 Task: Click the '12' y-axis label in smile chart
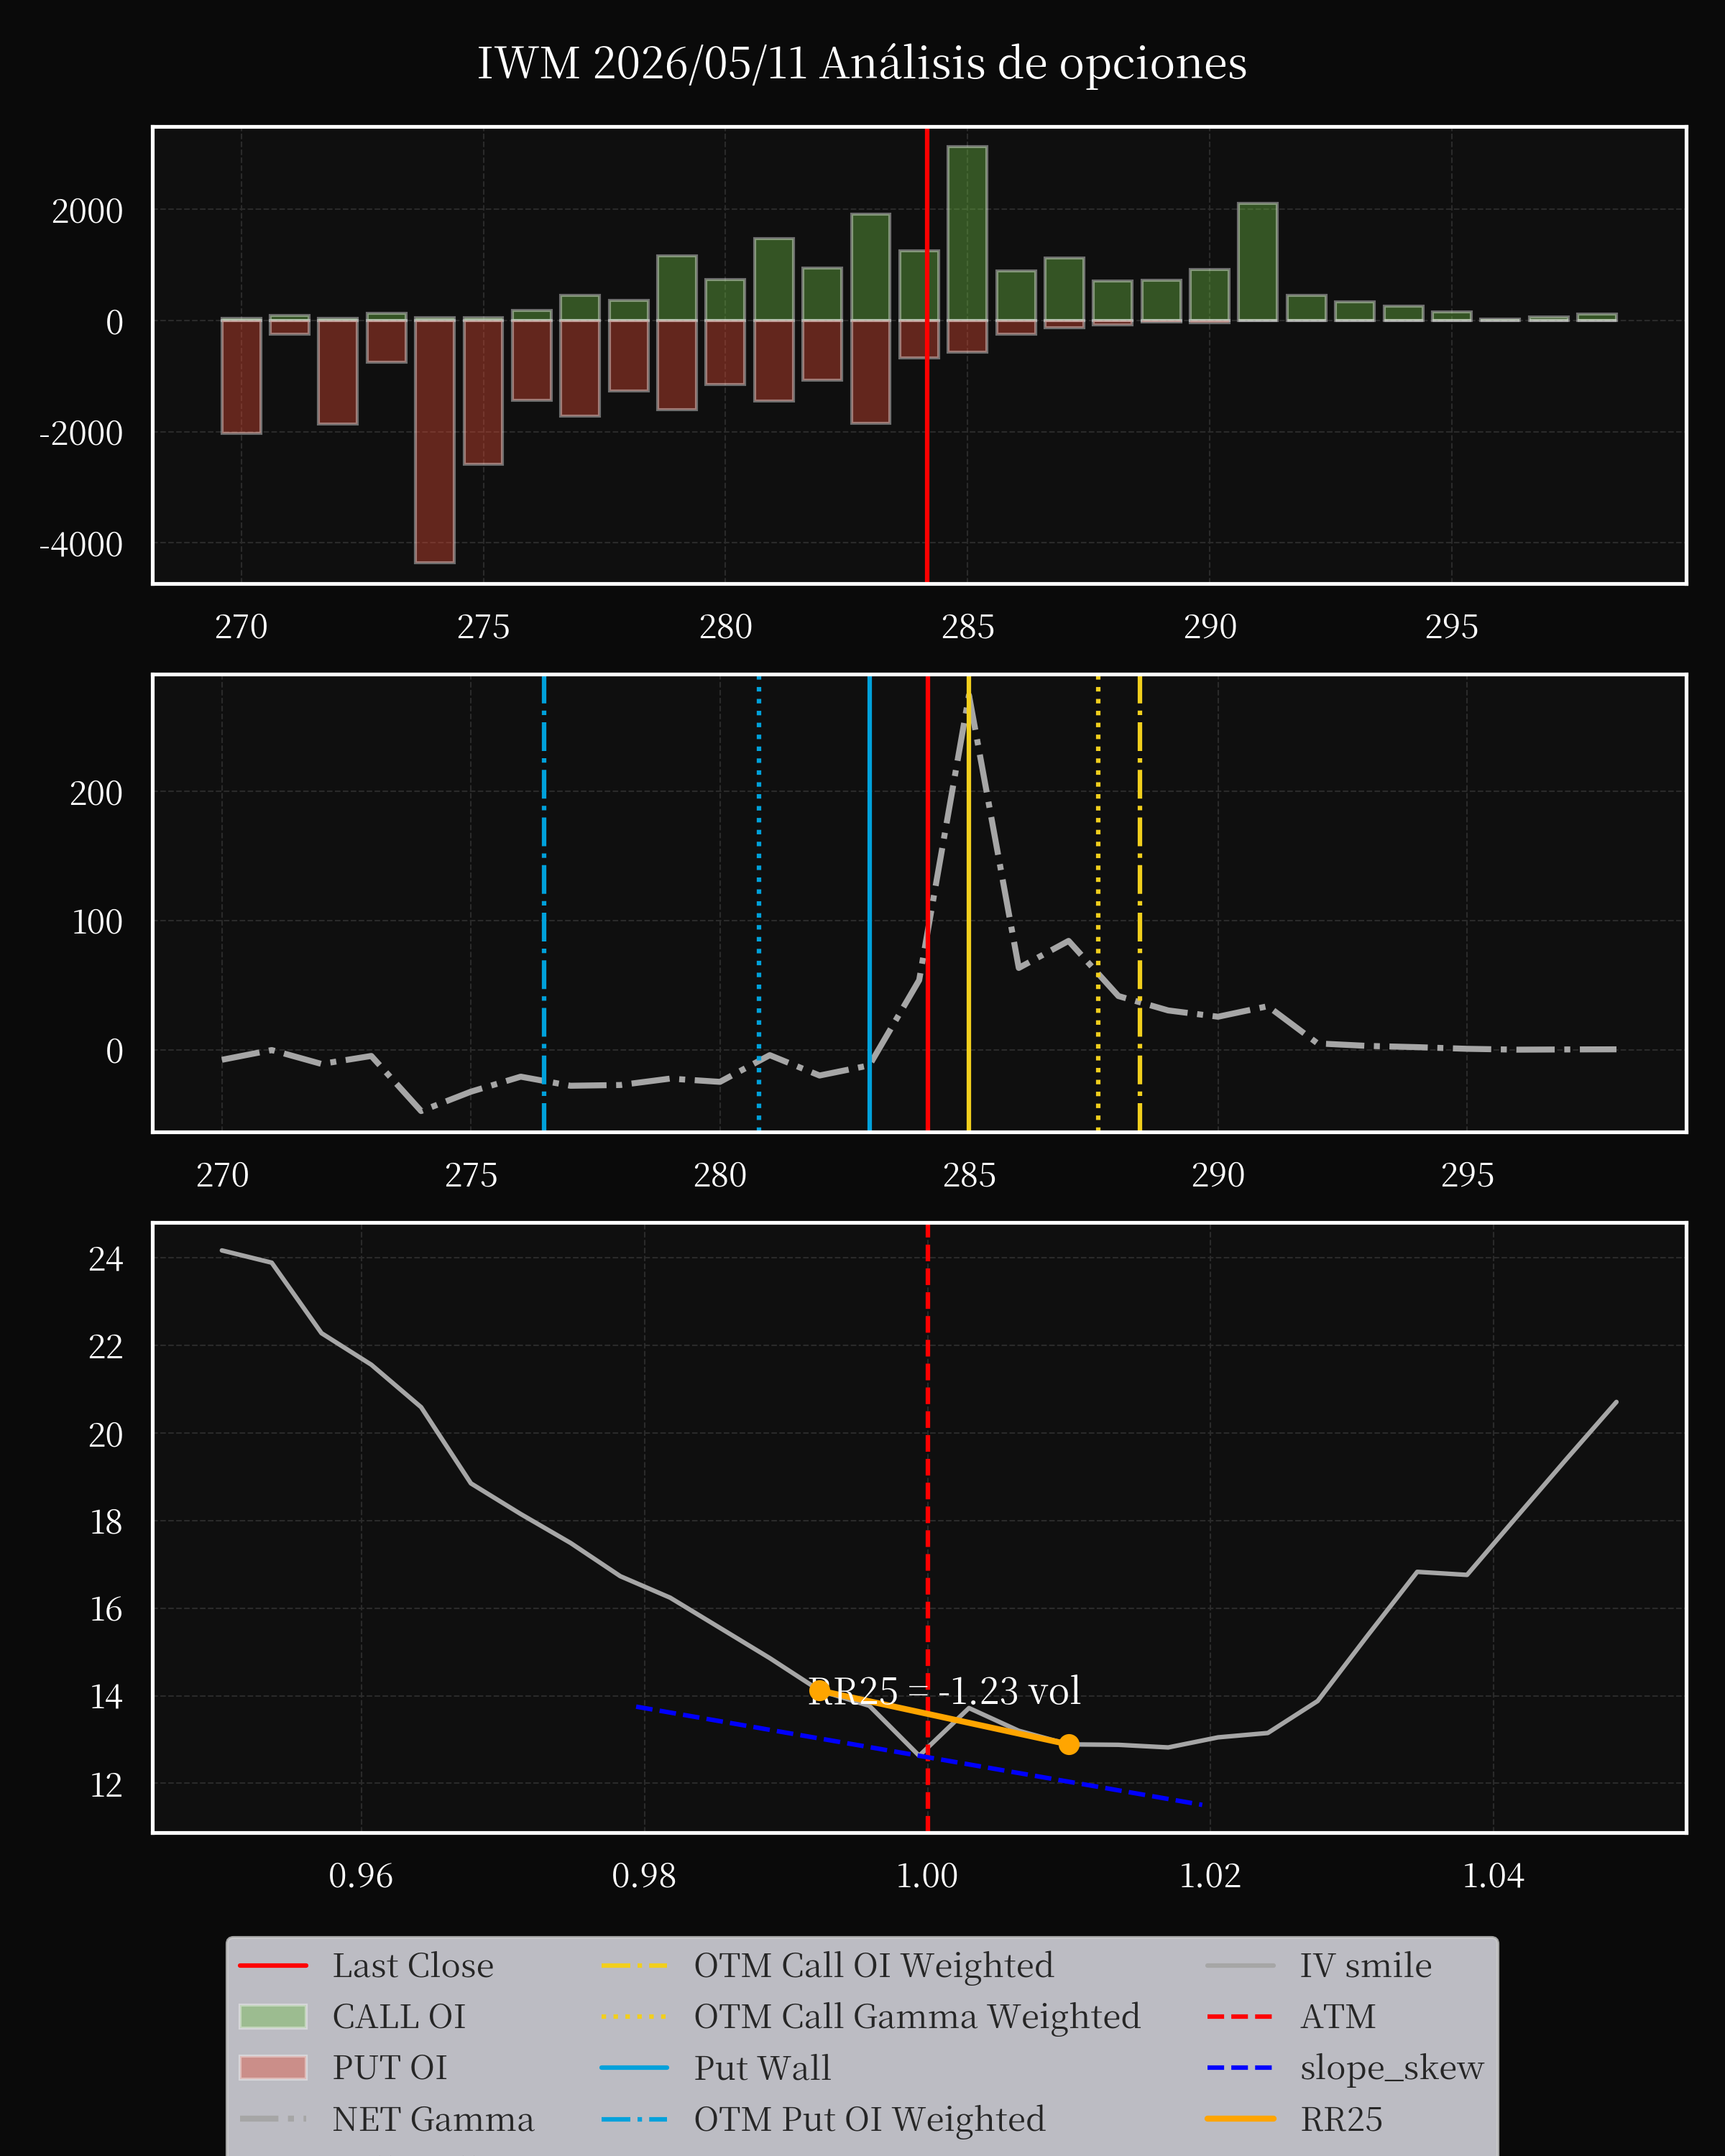[106, 1785]
